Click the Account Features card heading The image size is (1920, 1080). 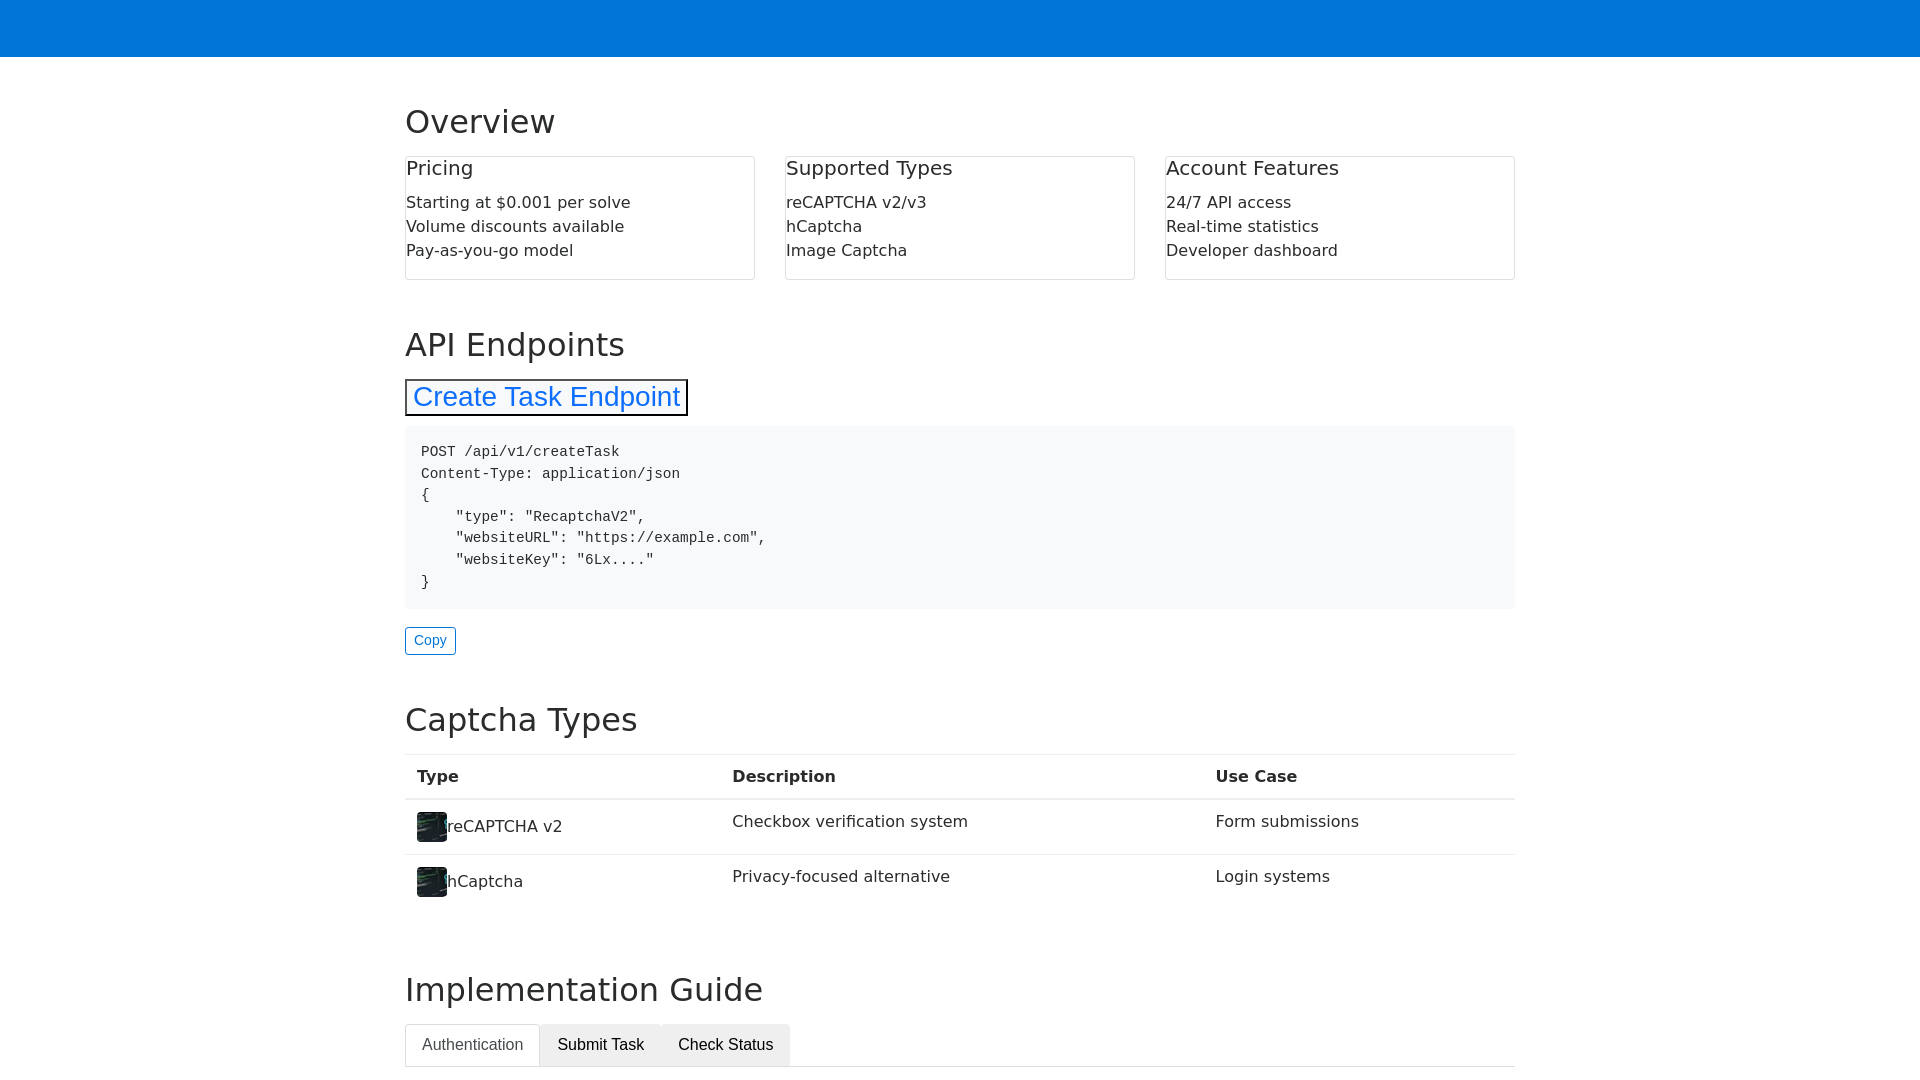[x=1252, y=168]
